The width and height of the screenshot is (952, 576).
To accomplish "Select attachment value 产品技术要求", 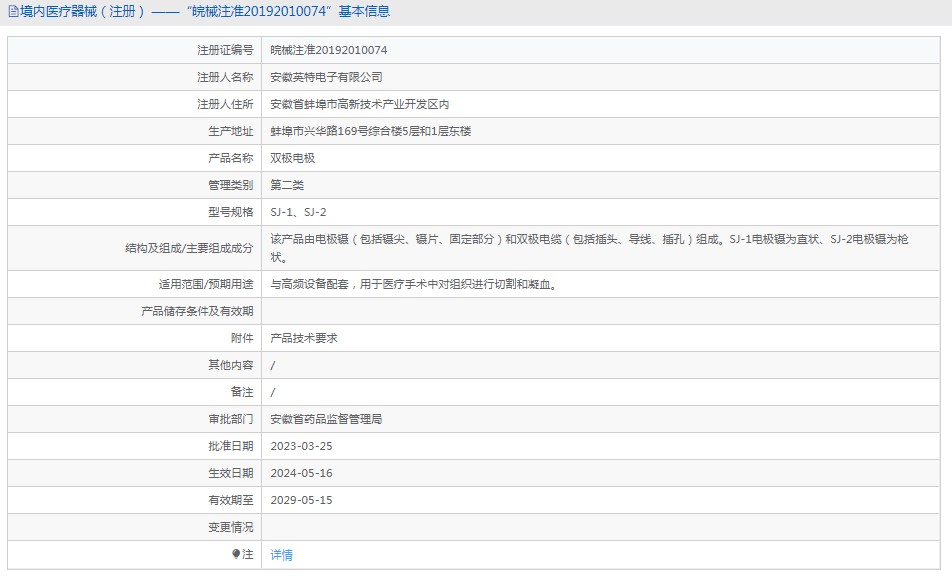I will tap(304, 338).
